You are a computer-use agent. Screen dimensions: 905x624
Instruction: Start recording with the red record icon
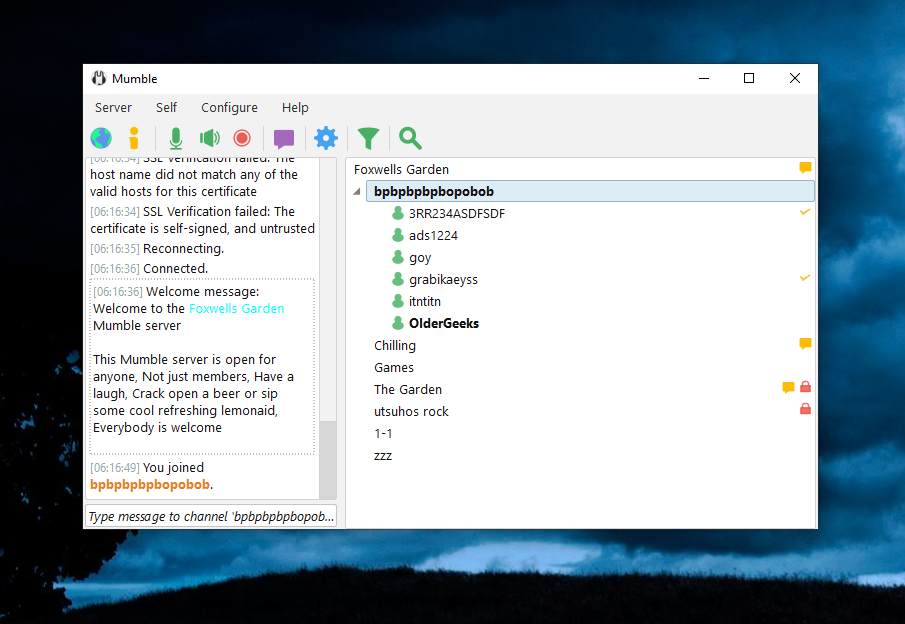242,139
